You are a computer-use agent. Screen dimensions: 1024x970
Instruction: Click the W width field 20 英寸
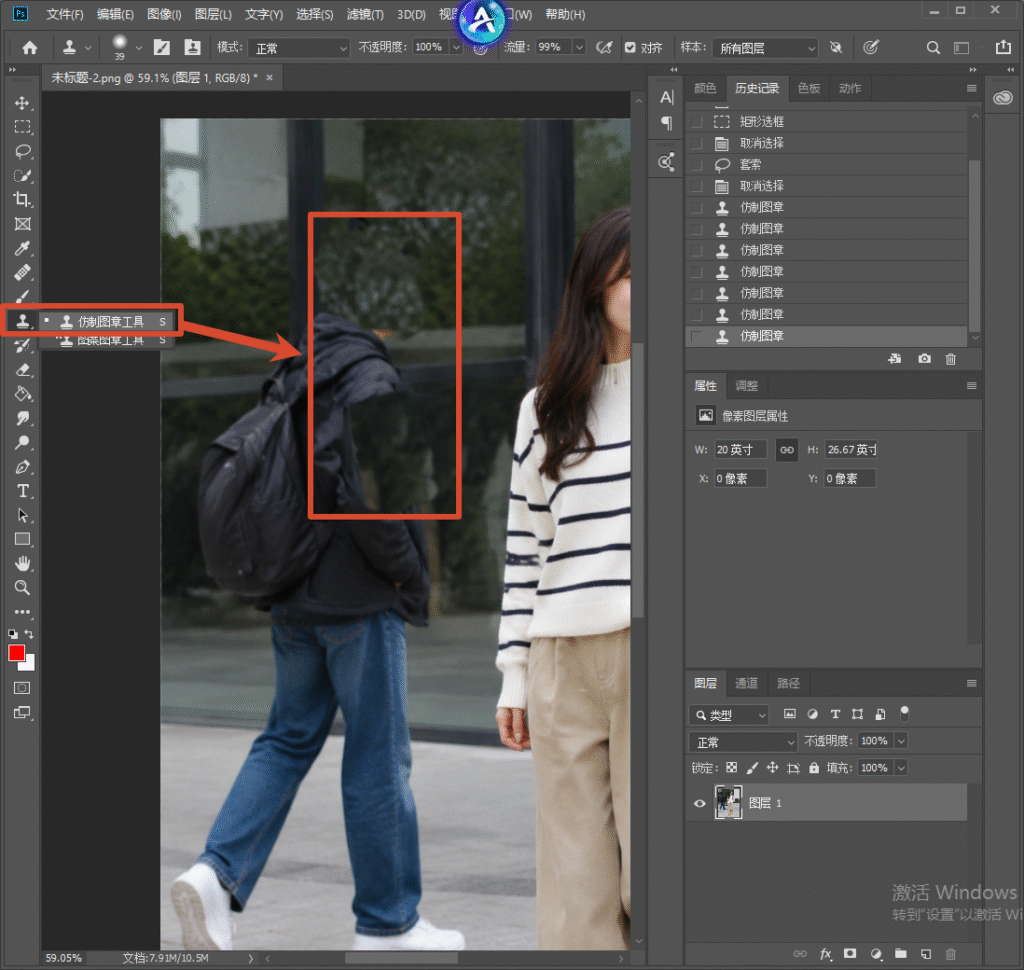tap(740, 450)
